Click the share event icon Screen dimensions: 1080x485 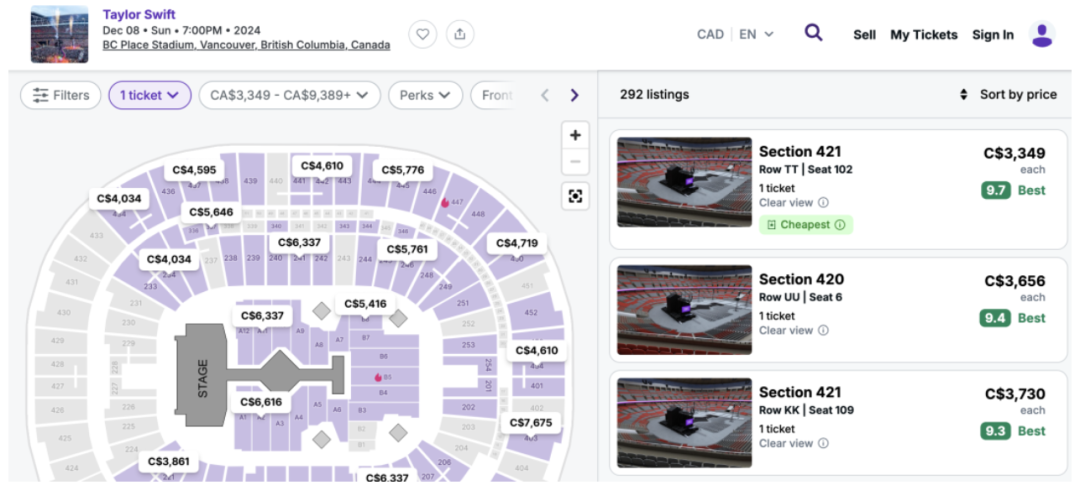coord(459,34)
